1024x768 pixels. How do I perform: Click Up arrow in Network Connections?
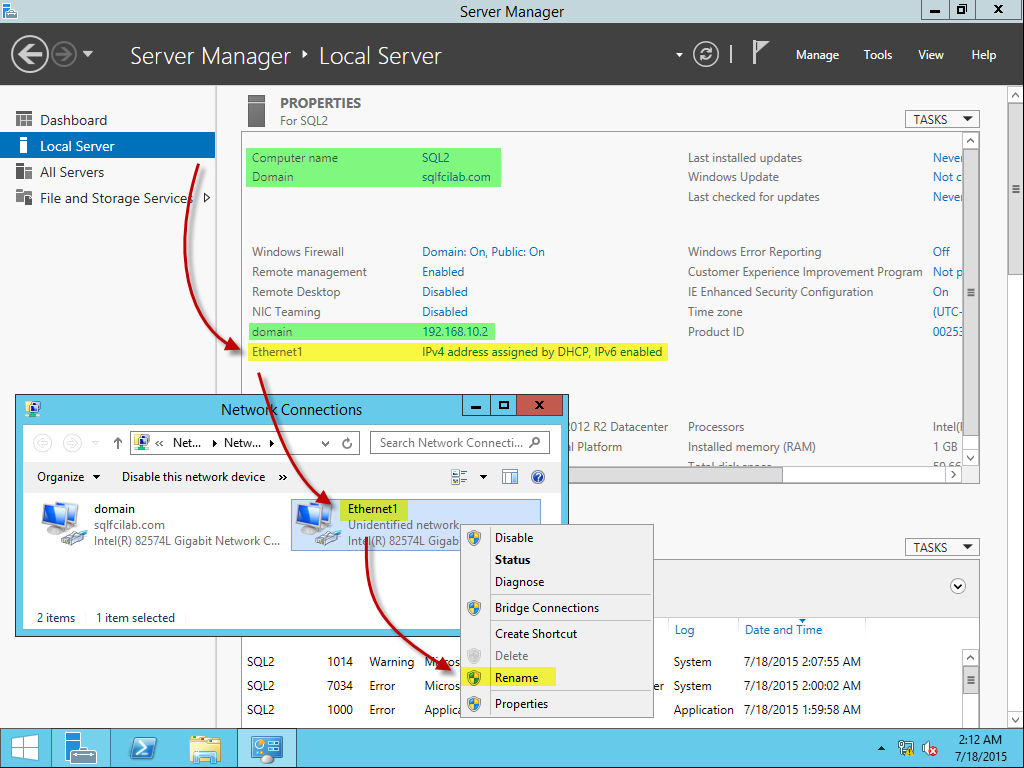(x=118, y=443)
